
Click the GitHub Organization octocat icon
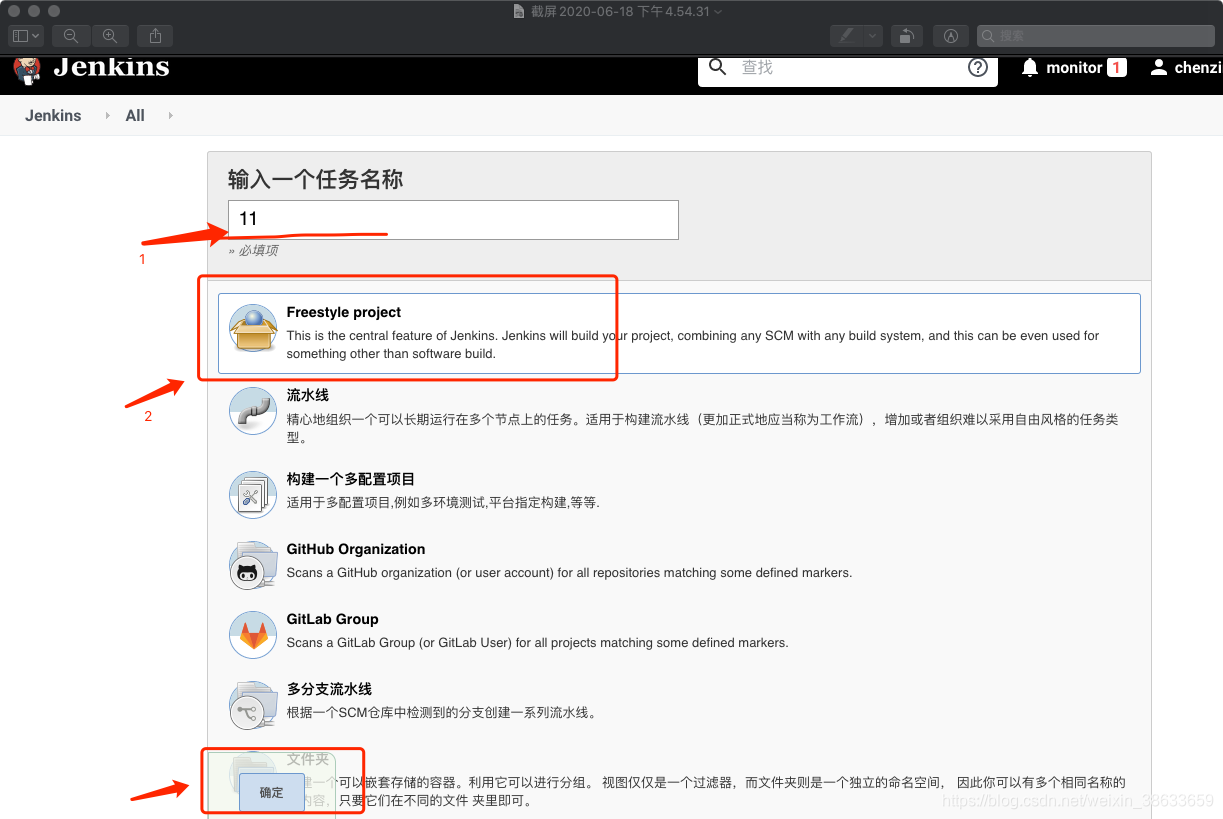click(253, 565)
